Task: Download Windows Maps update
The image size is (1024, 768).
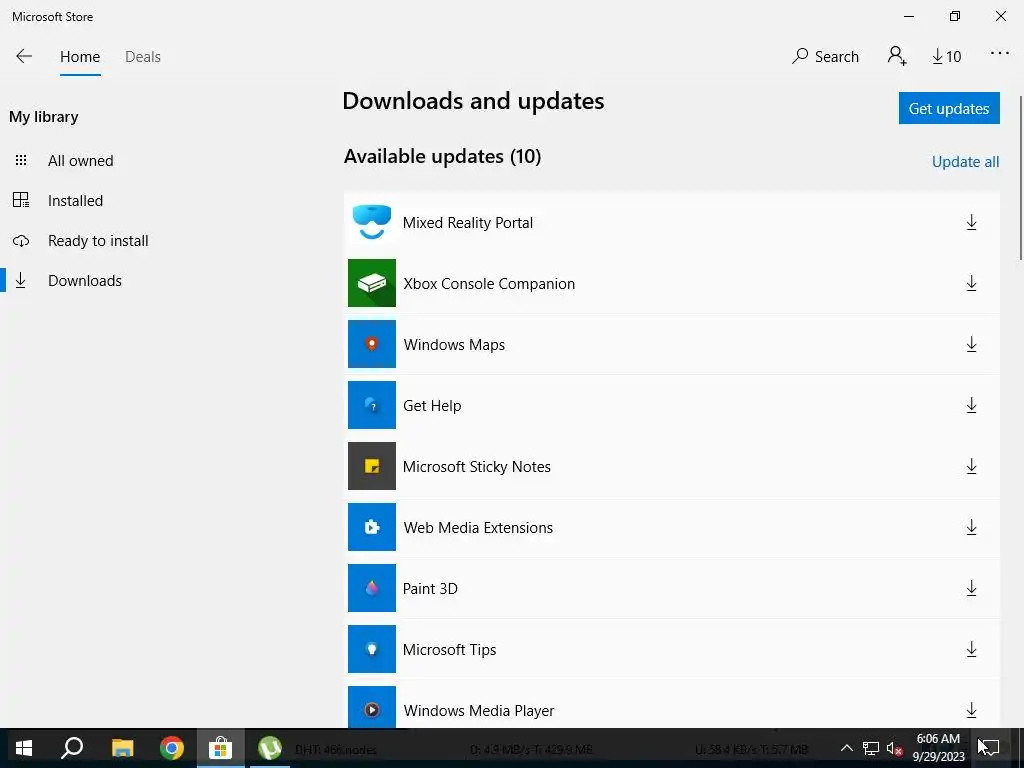Action: pyautogui.click(x=971, y=344)
